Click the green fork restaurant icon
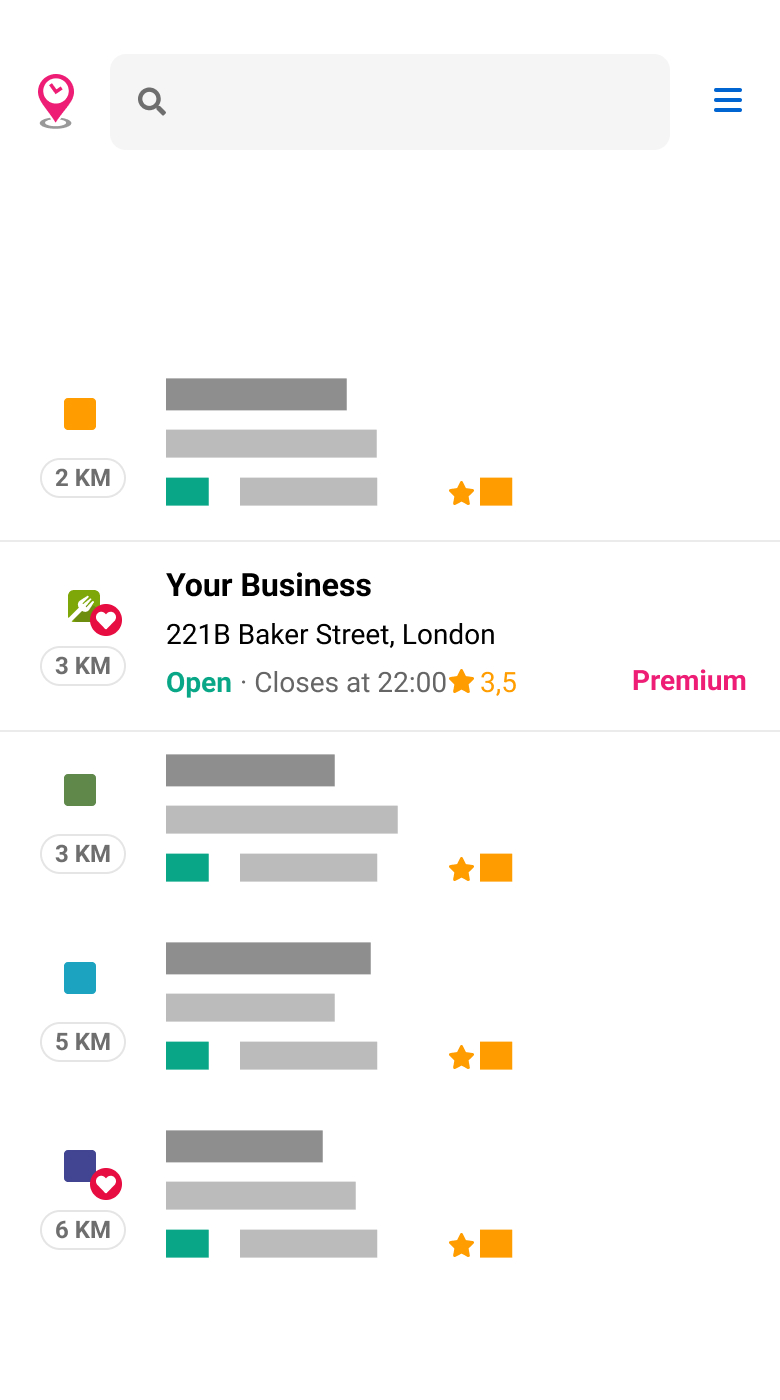This screenshot has width=780, height=1400. [82, 605]
